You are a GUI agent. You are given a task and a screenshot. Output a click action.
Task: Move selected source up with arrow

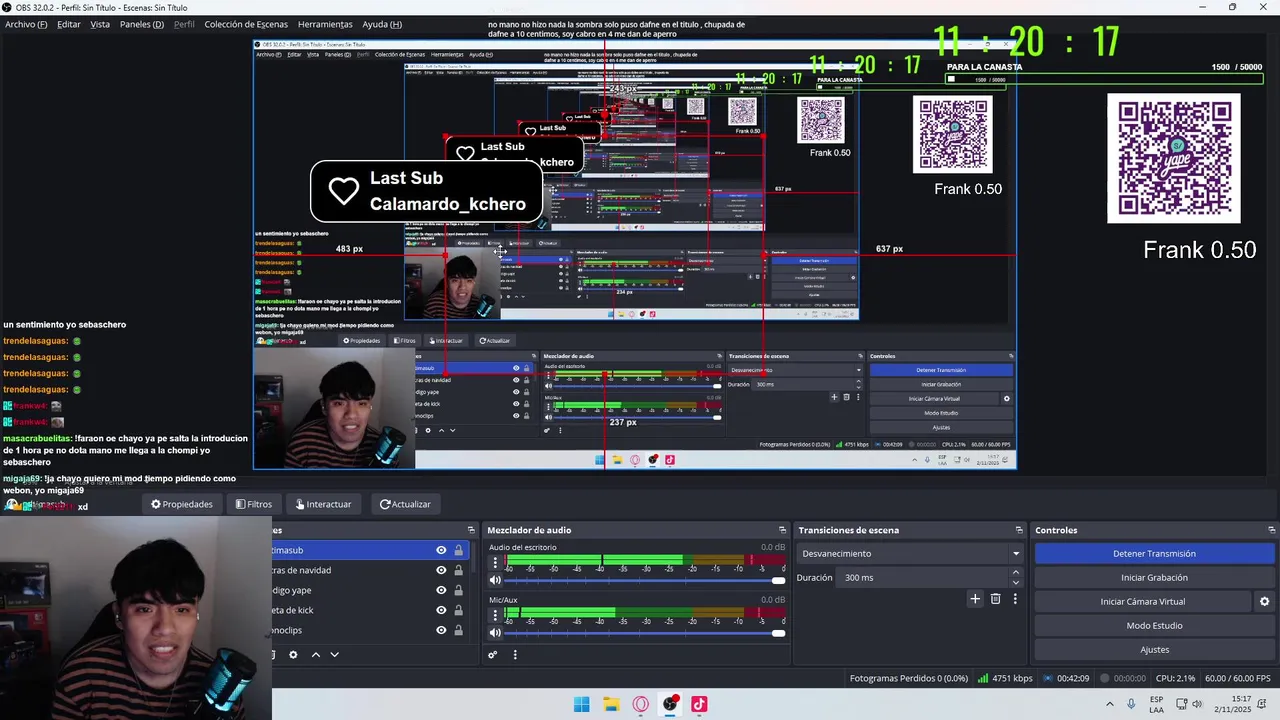[x=316, y=655]
